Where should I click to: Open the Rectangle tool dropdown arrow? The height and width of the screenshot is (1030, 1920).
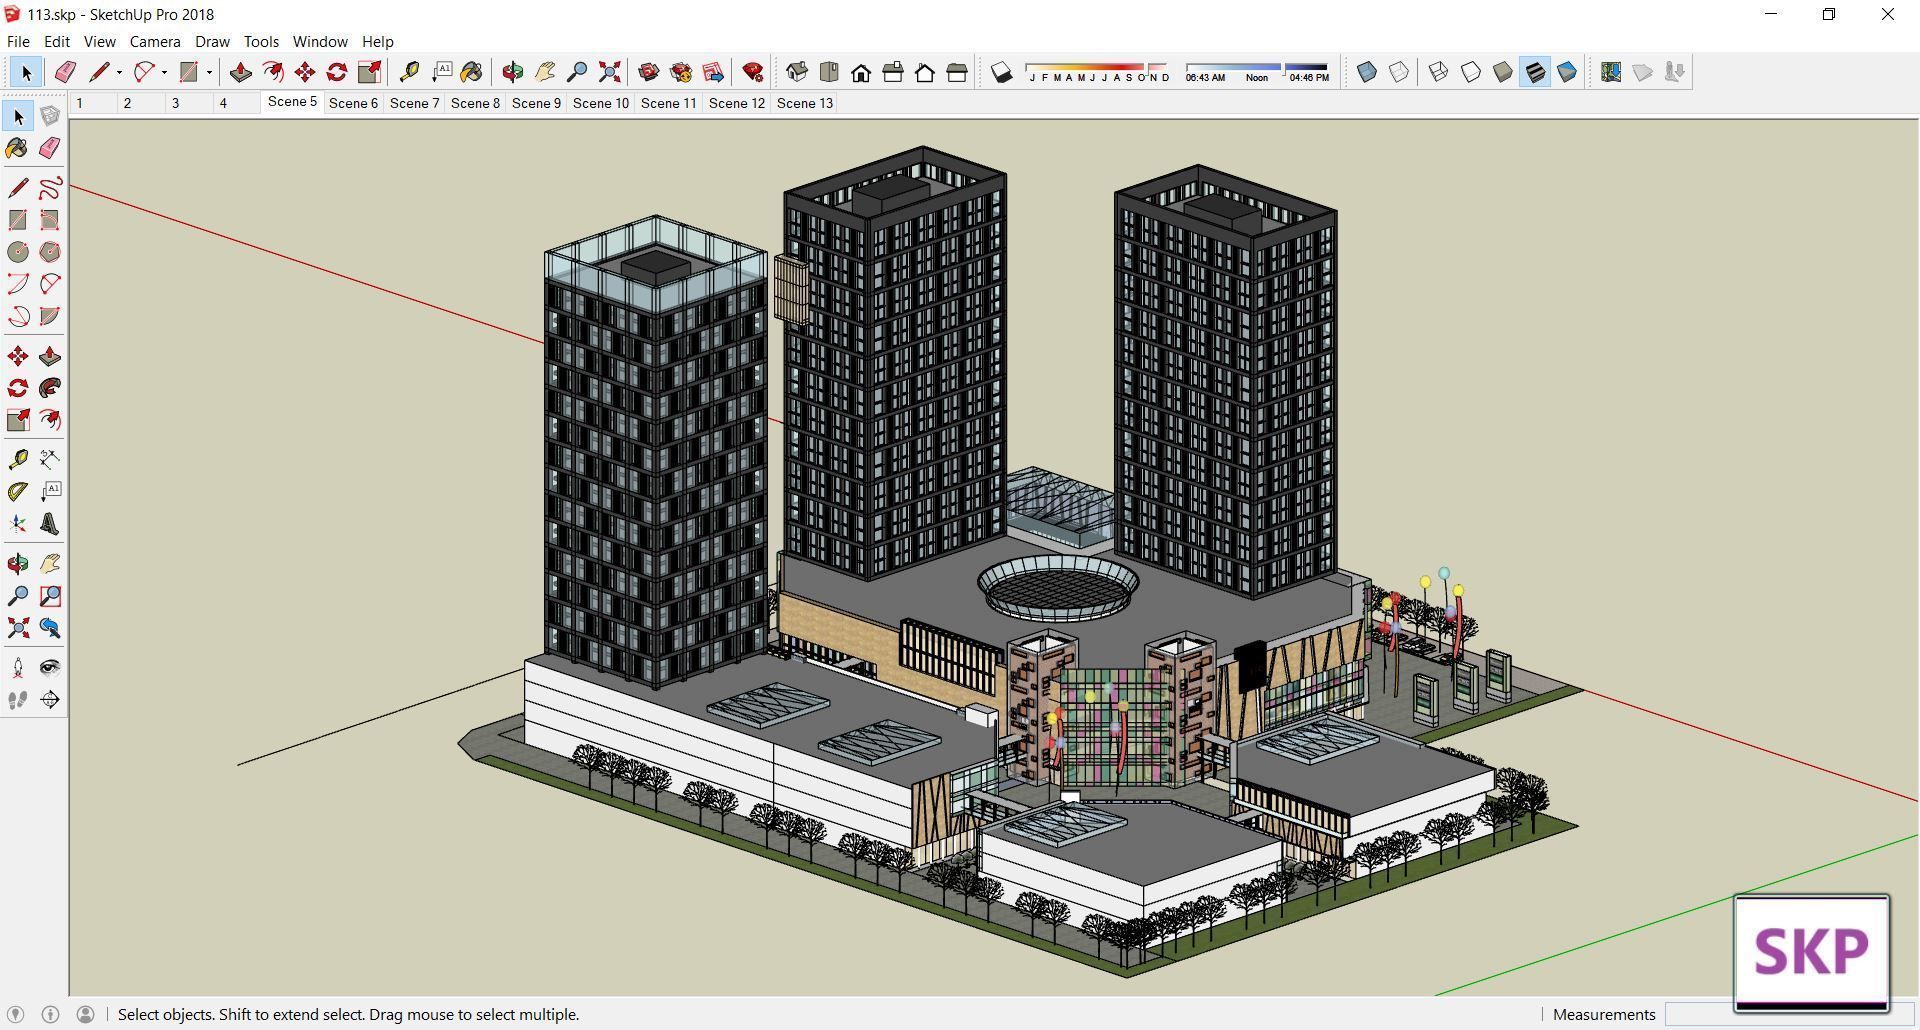pyautogui.click(x=209, y=72)
